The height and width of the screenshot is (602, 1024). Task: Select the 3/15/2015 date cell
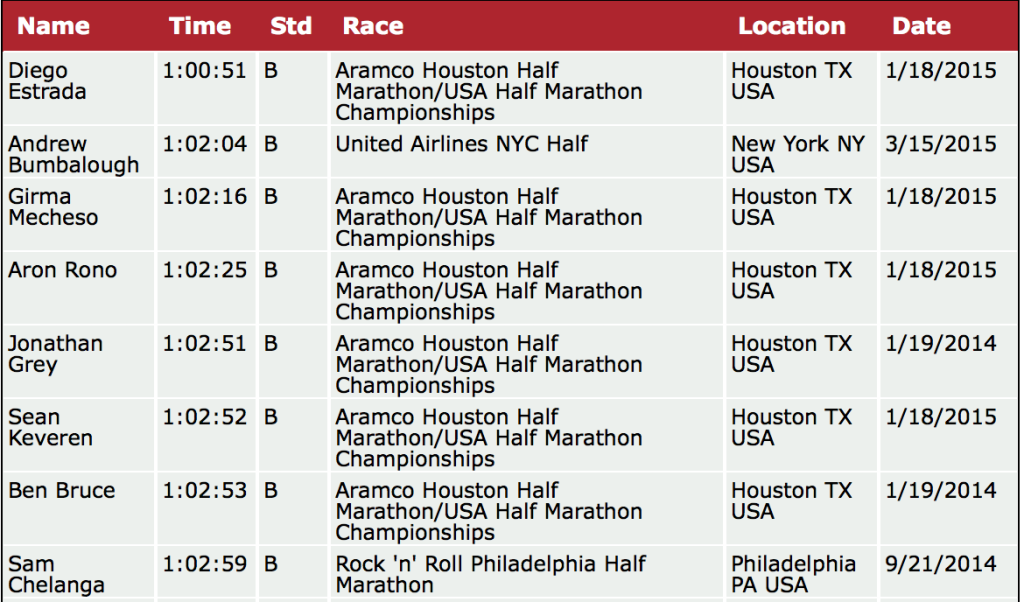(940, 144)
